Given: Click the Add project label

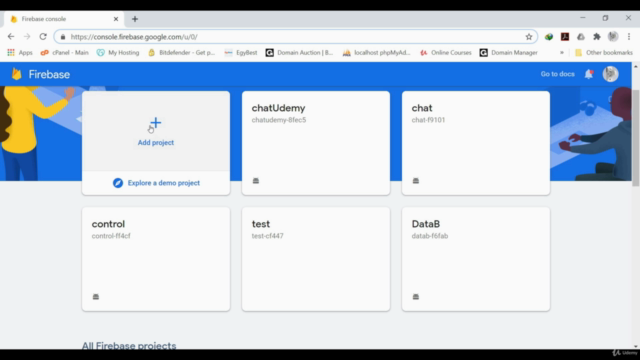Looking at the screenshot, I should (156, 142).
